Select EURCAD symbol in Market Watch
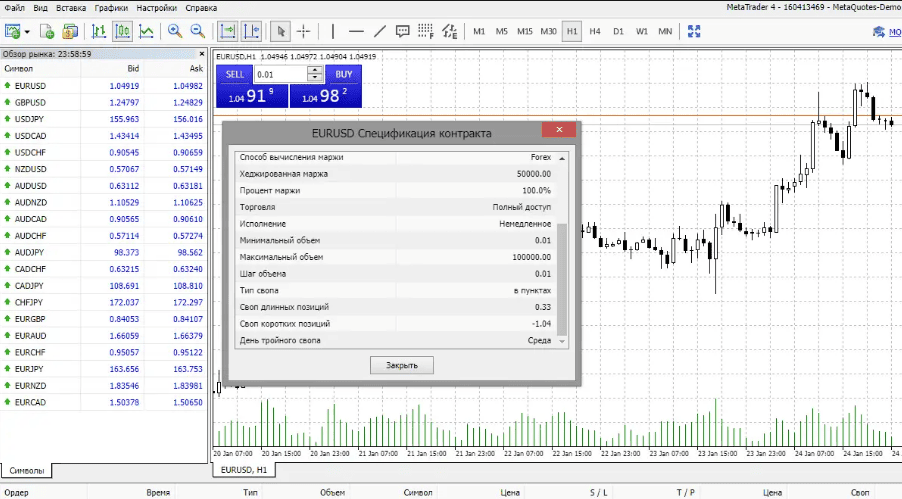Screen dimensions: 902x499 30,402
